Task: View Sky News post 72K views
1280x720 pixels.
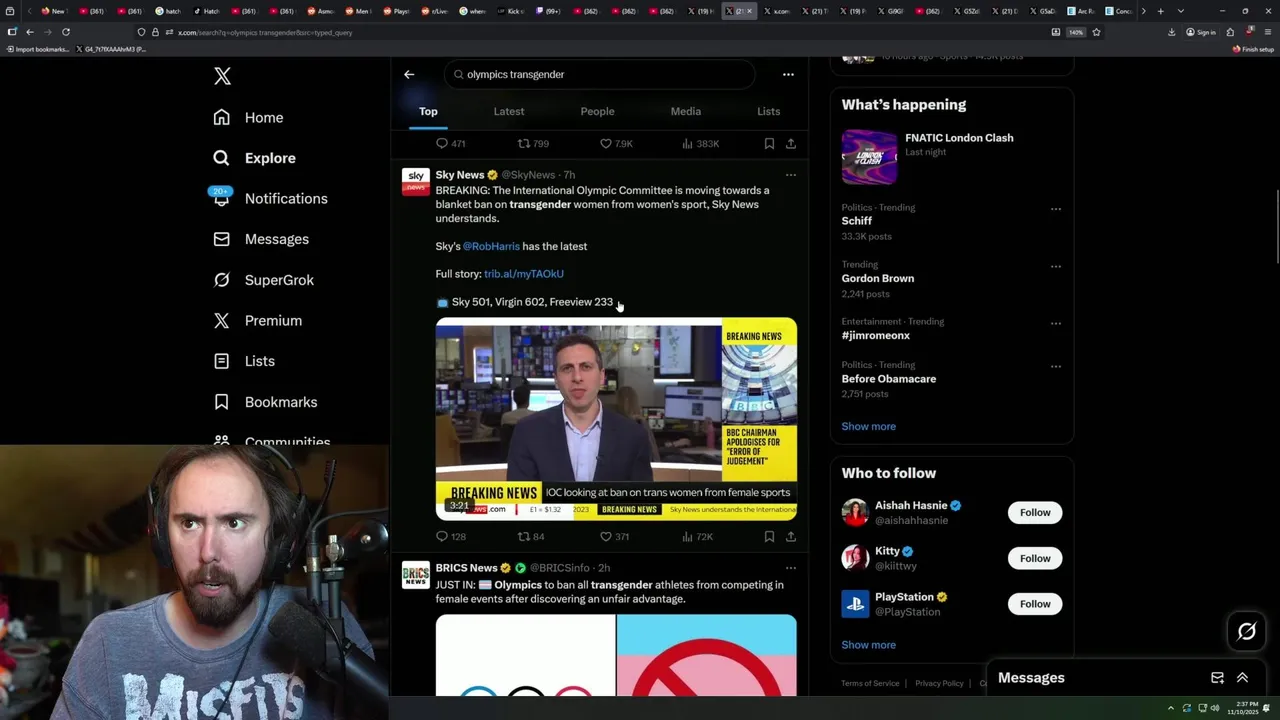Action: pyautogui.click(x=697, y=537)
